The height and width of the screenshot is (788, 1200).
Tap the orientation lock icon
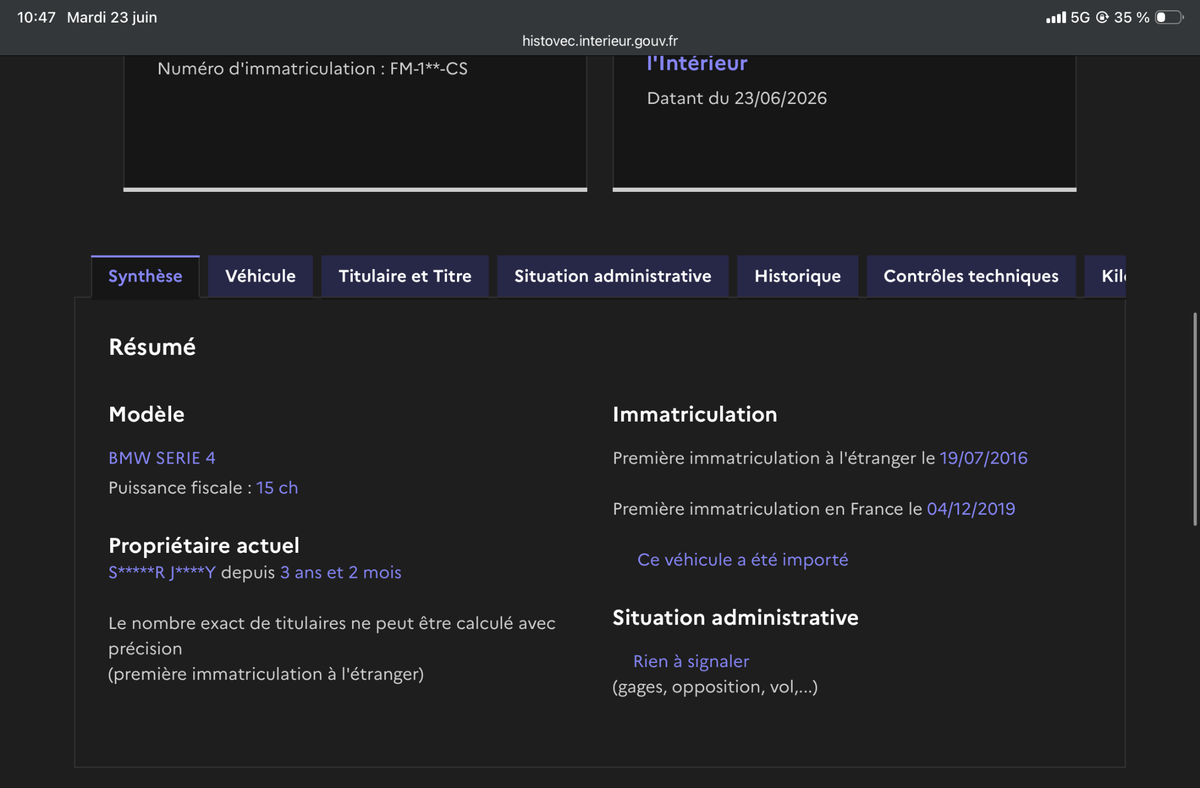point(1102,18)
